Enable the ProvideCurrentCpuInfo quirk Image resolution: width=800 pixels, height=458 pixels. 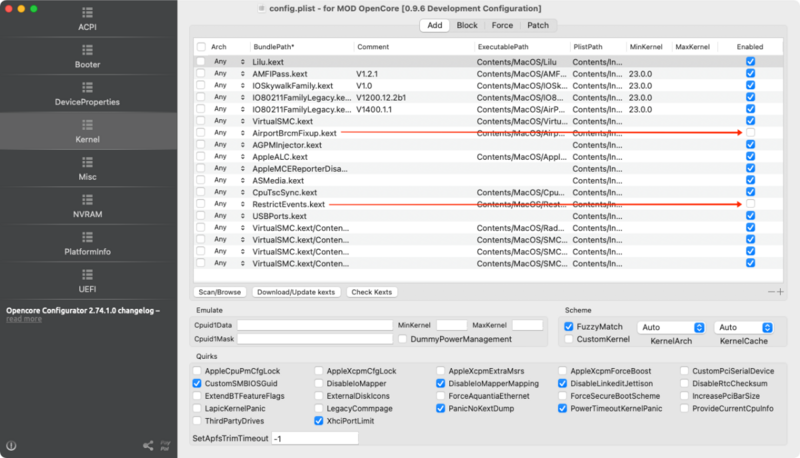pyautogui.click(x=684, y=409)
